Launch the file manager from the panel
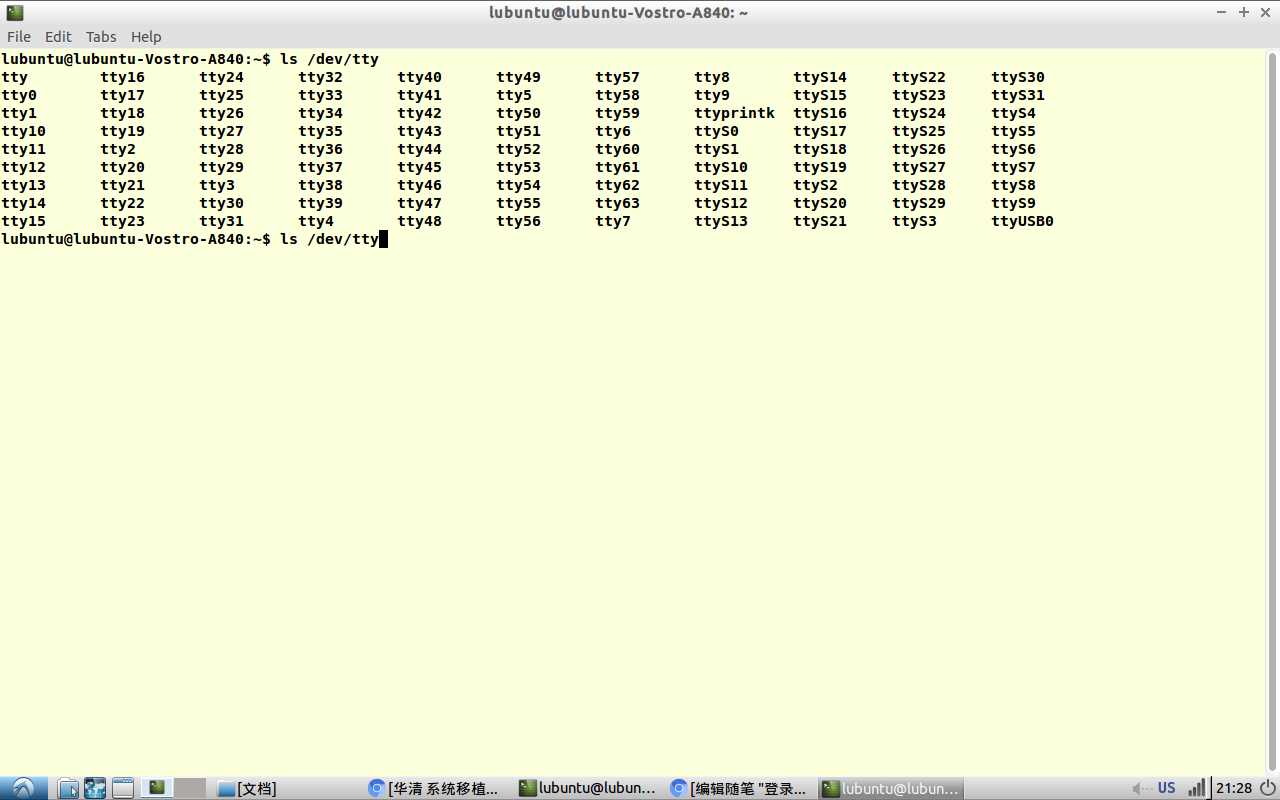The image size is (1280, 800). tap(68, 788)
